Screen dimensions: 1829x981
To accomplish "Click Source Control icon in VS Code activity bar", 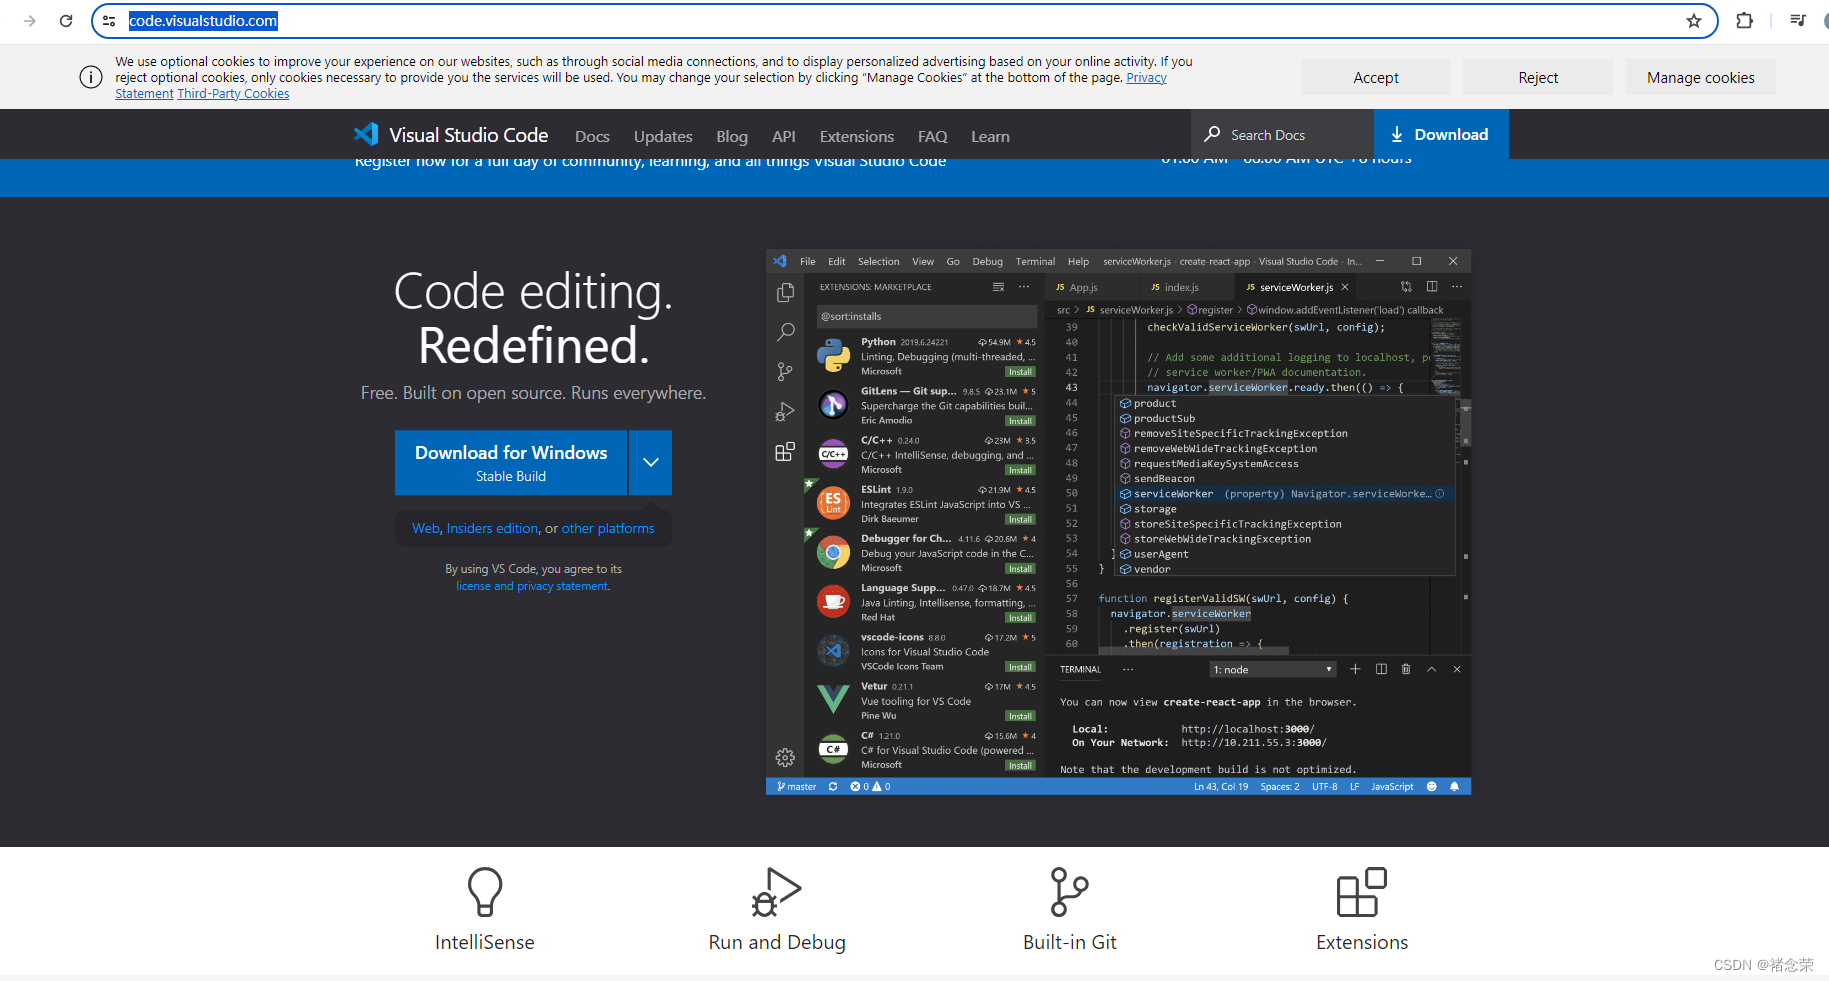I will [x=786, y=372].
